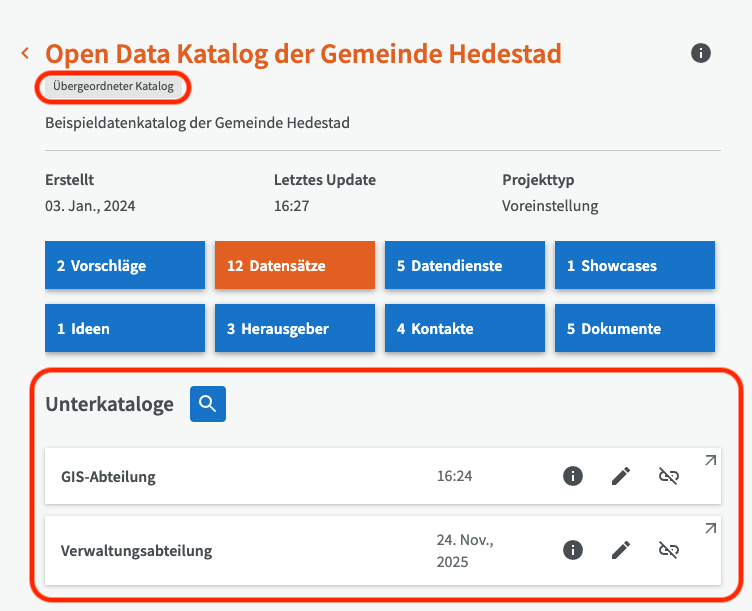The height and width of the screenshot is (611, 752).
Task: Open the 2 Vorschläge tile
Action: click(125, 265)
